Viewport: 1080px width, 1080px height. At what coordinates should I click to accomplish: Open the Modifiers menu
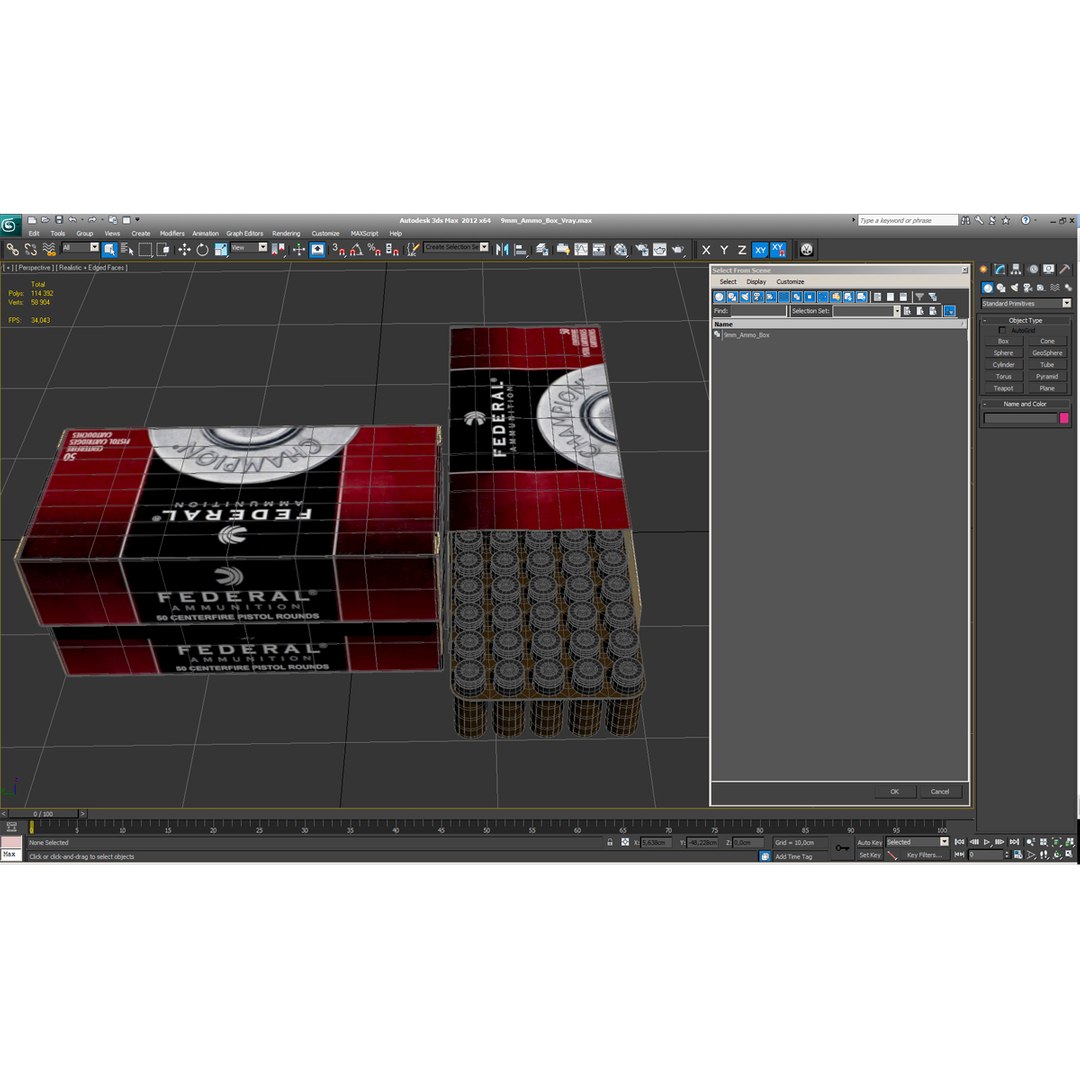172,233
